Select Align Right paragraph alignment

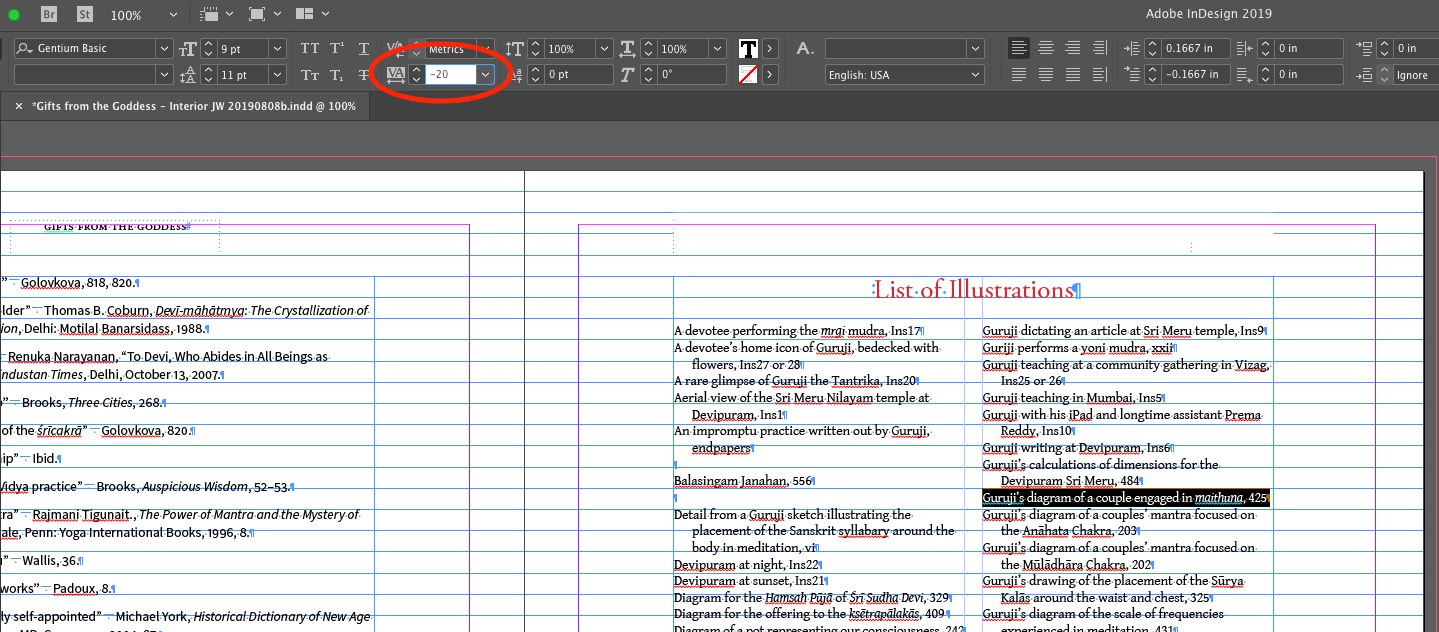click(1073, 48)
